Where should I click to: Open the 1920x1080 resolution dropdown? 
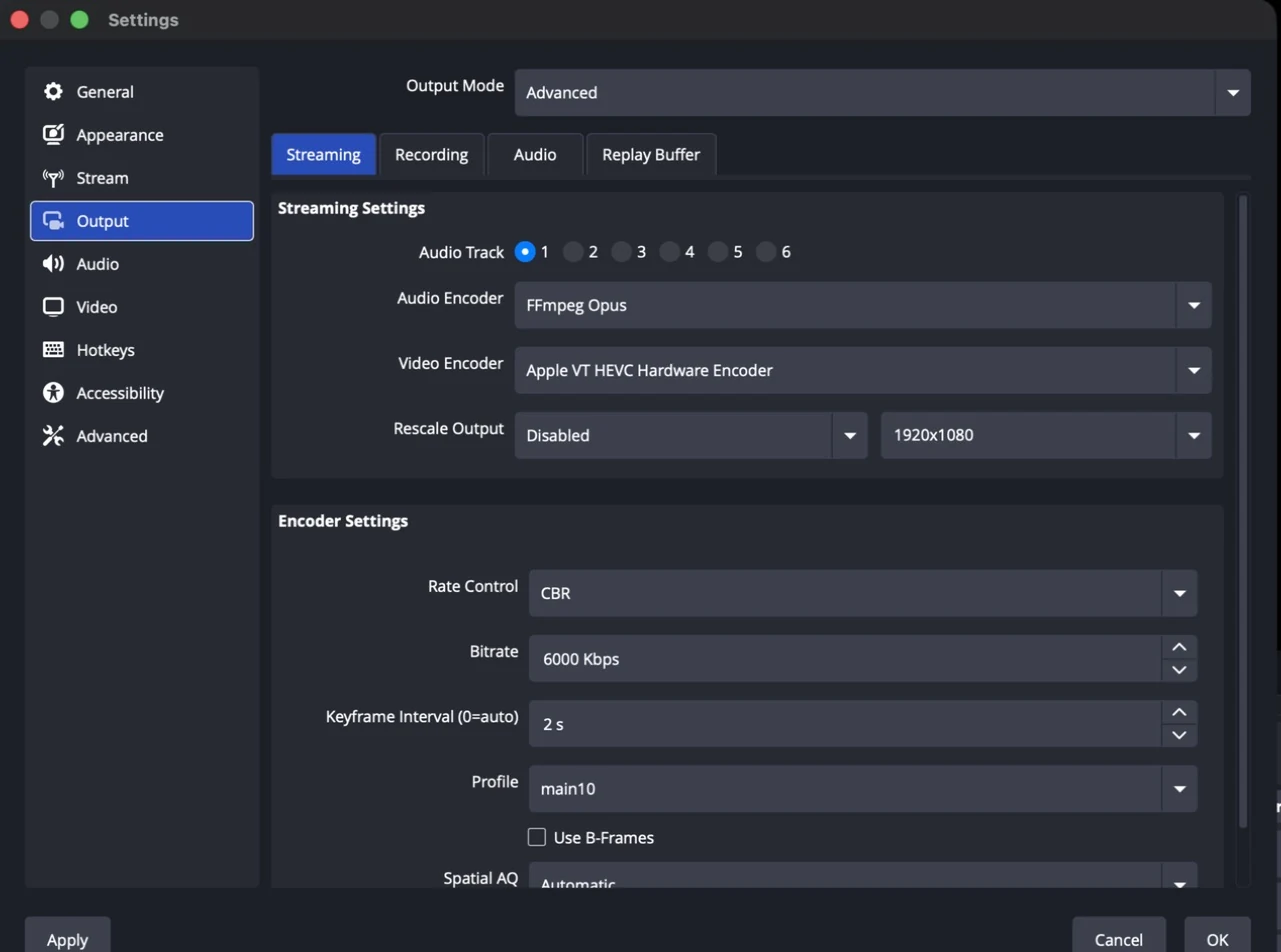[x=1046, y=435]
